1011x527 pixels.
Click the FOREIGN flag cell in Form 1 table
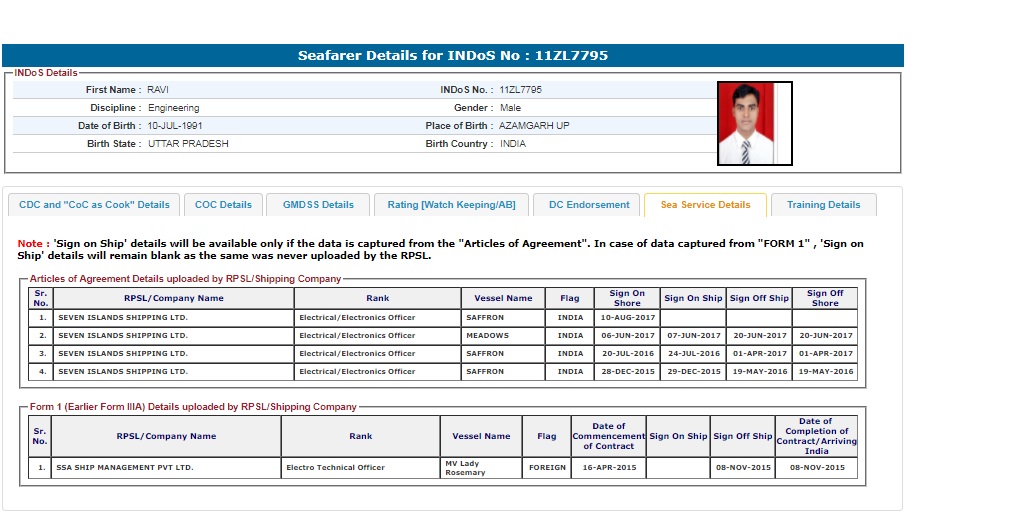click(x=546, y=468)
